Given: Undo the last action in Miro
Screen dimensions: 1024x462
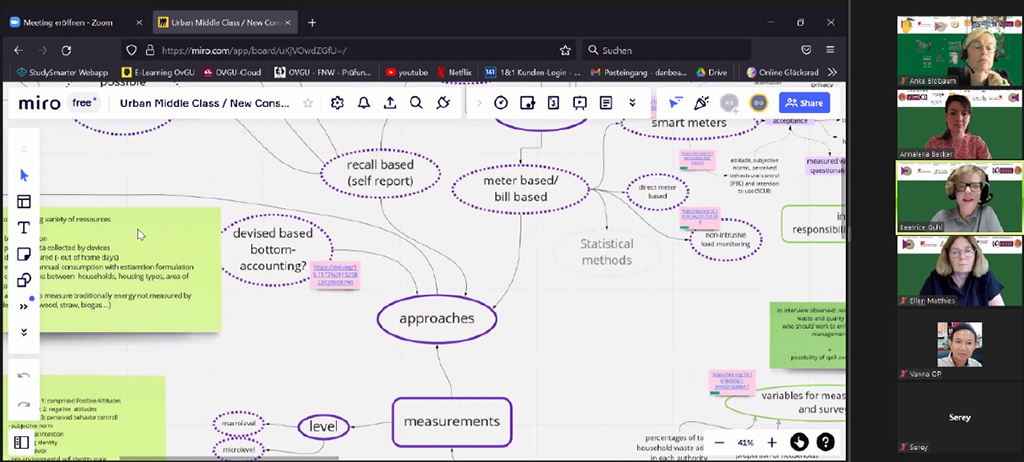Looking at the screenshot, I should 24,376.
